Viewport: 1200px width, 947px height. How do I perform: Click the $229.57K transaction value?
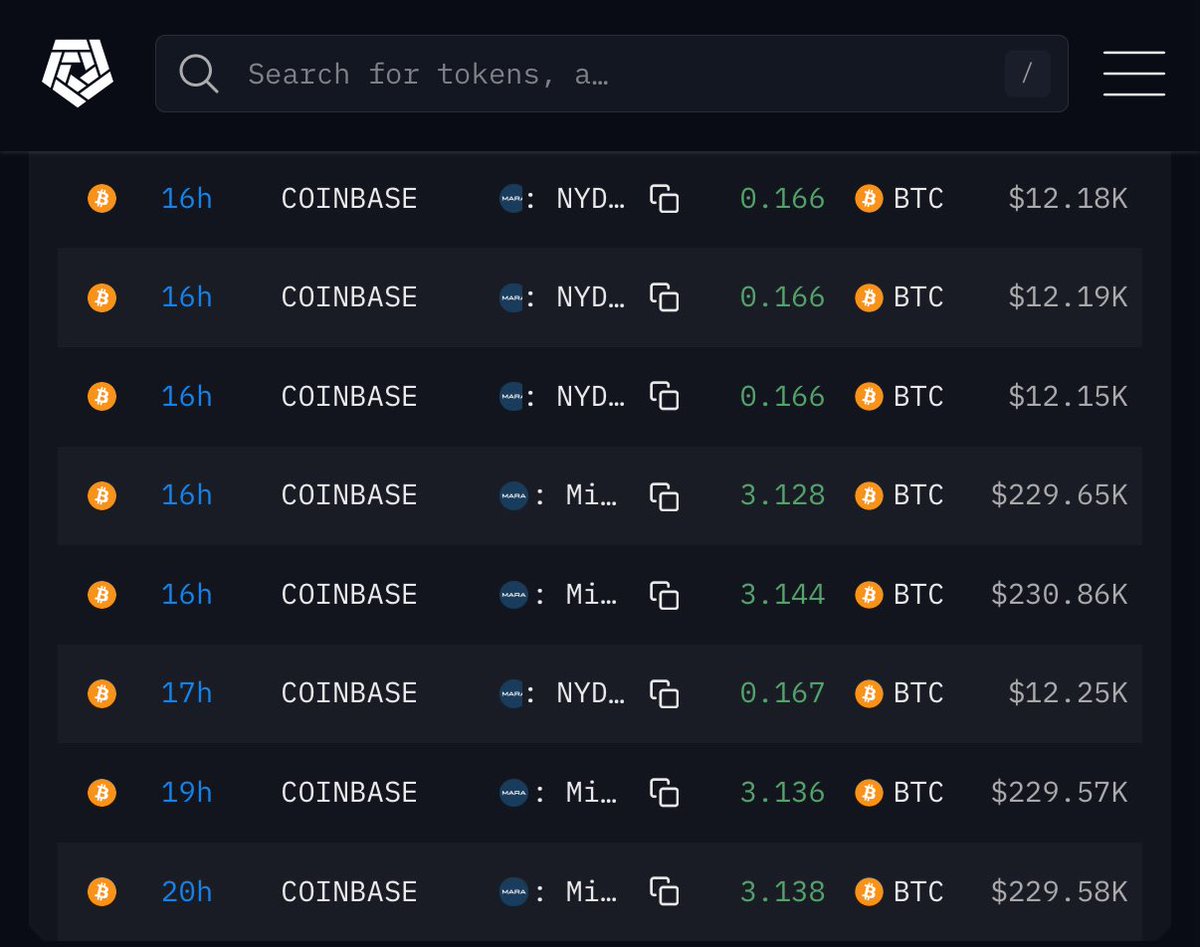(1058, 793)
